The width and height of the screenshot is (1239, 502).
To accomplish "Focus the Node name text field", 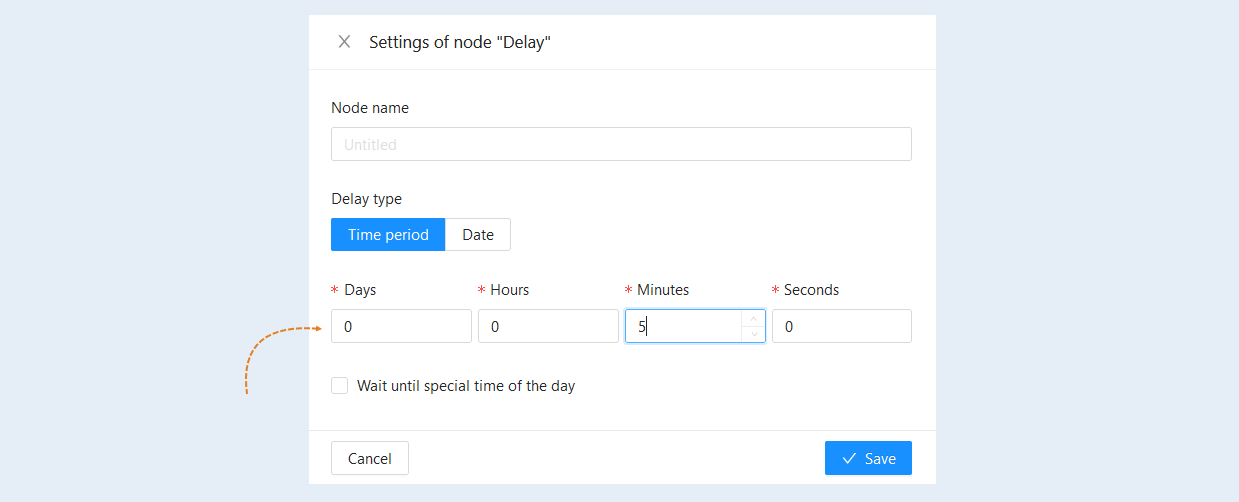I will pos(621,144).
